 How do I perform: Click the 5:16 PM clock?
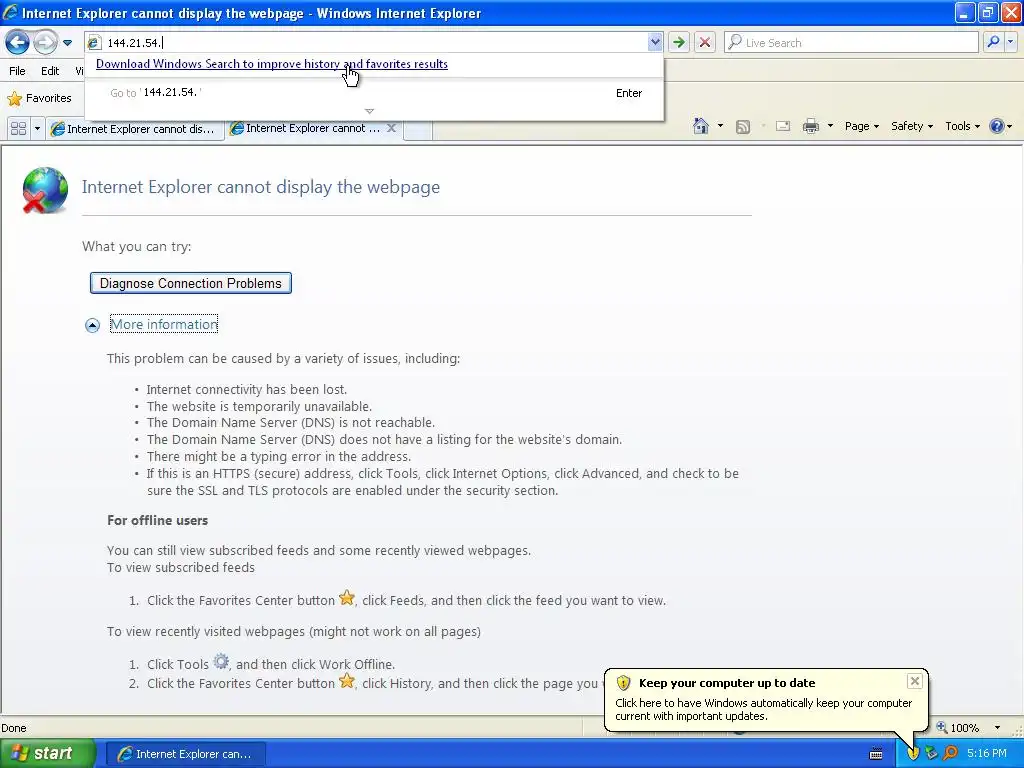pyautogui.click(x=987, y=754)
